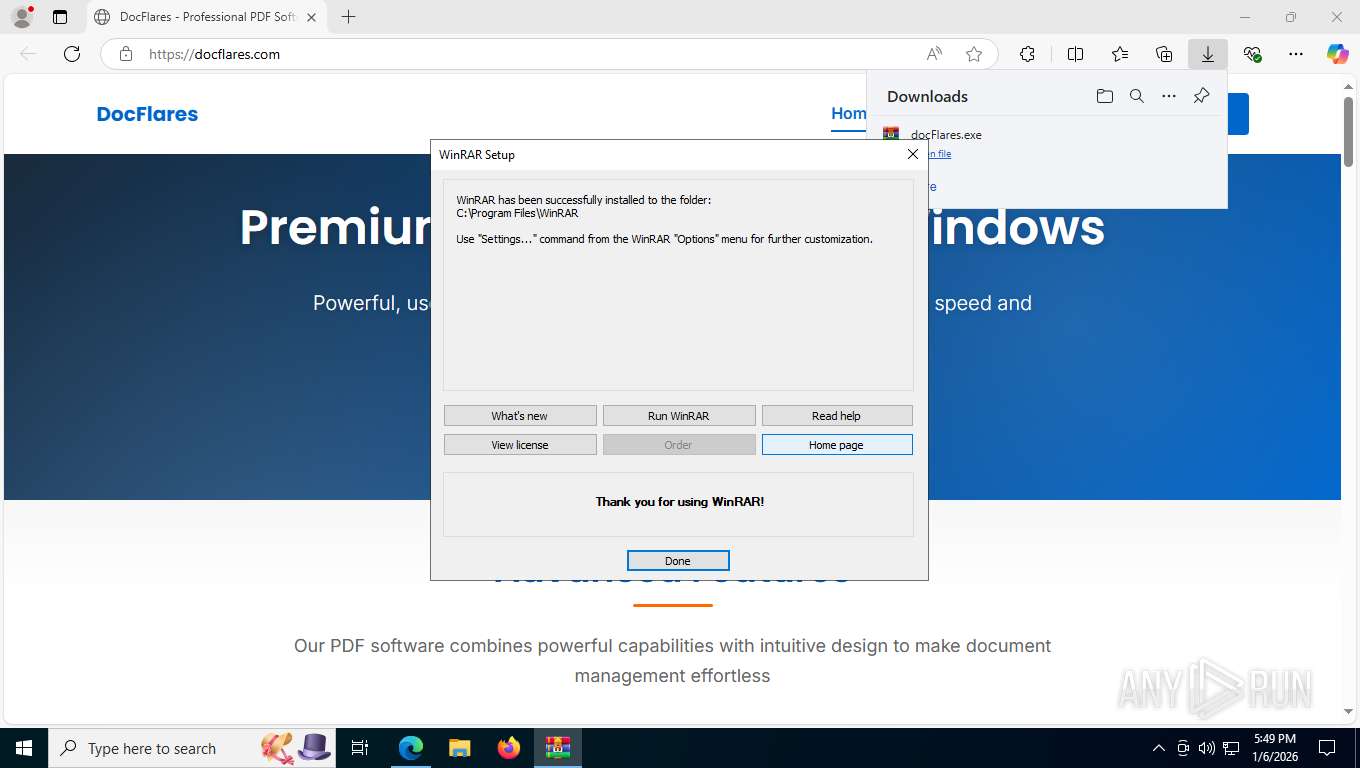Image resolution: width=1360 pixels, height=768 pixels.
Task: Open a new browser tab
Action: point(348,17)
